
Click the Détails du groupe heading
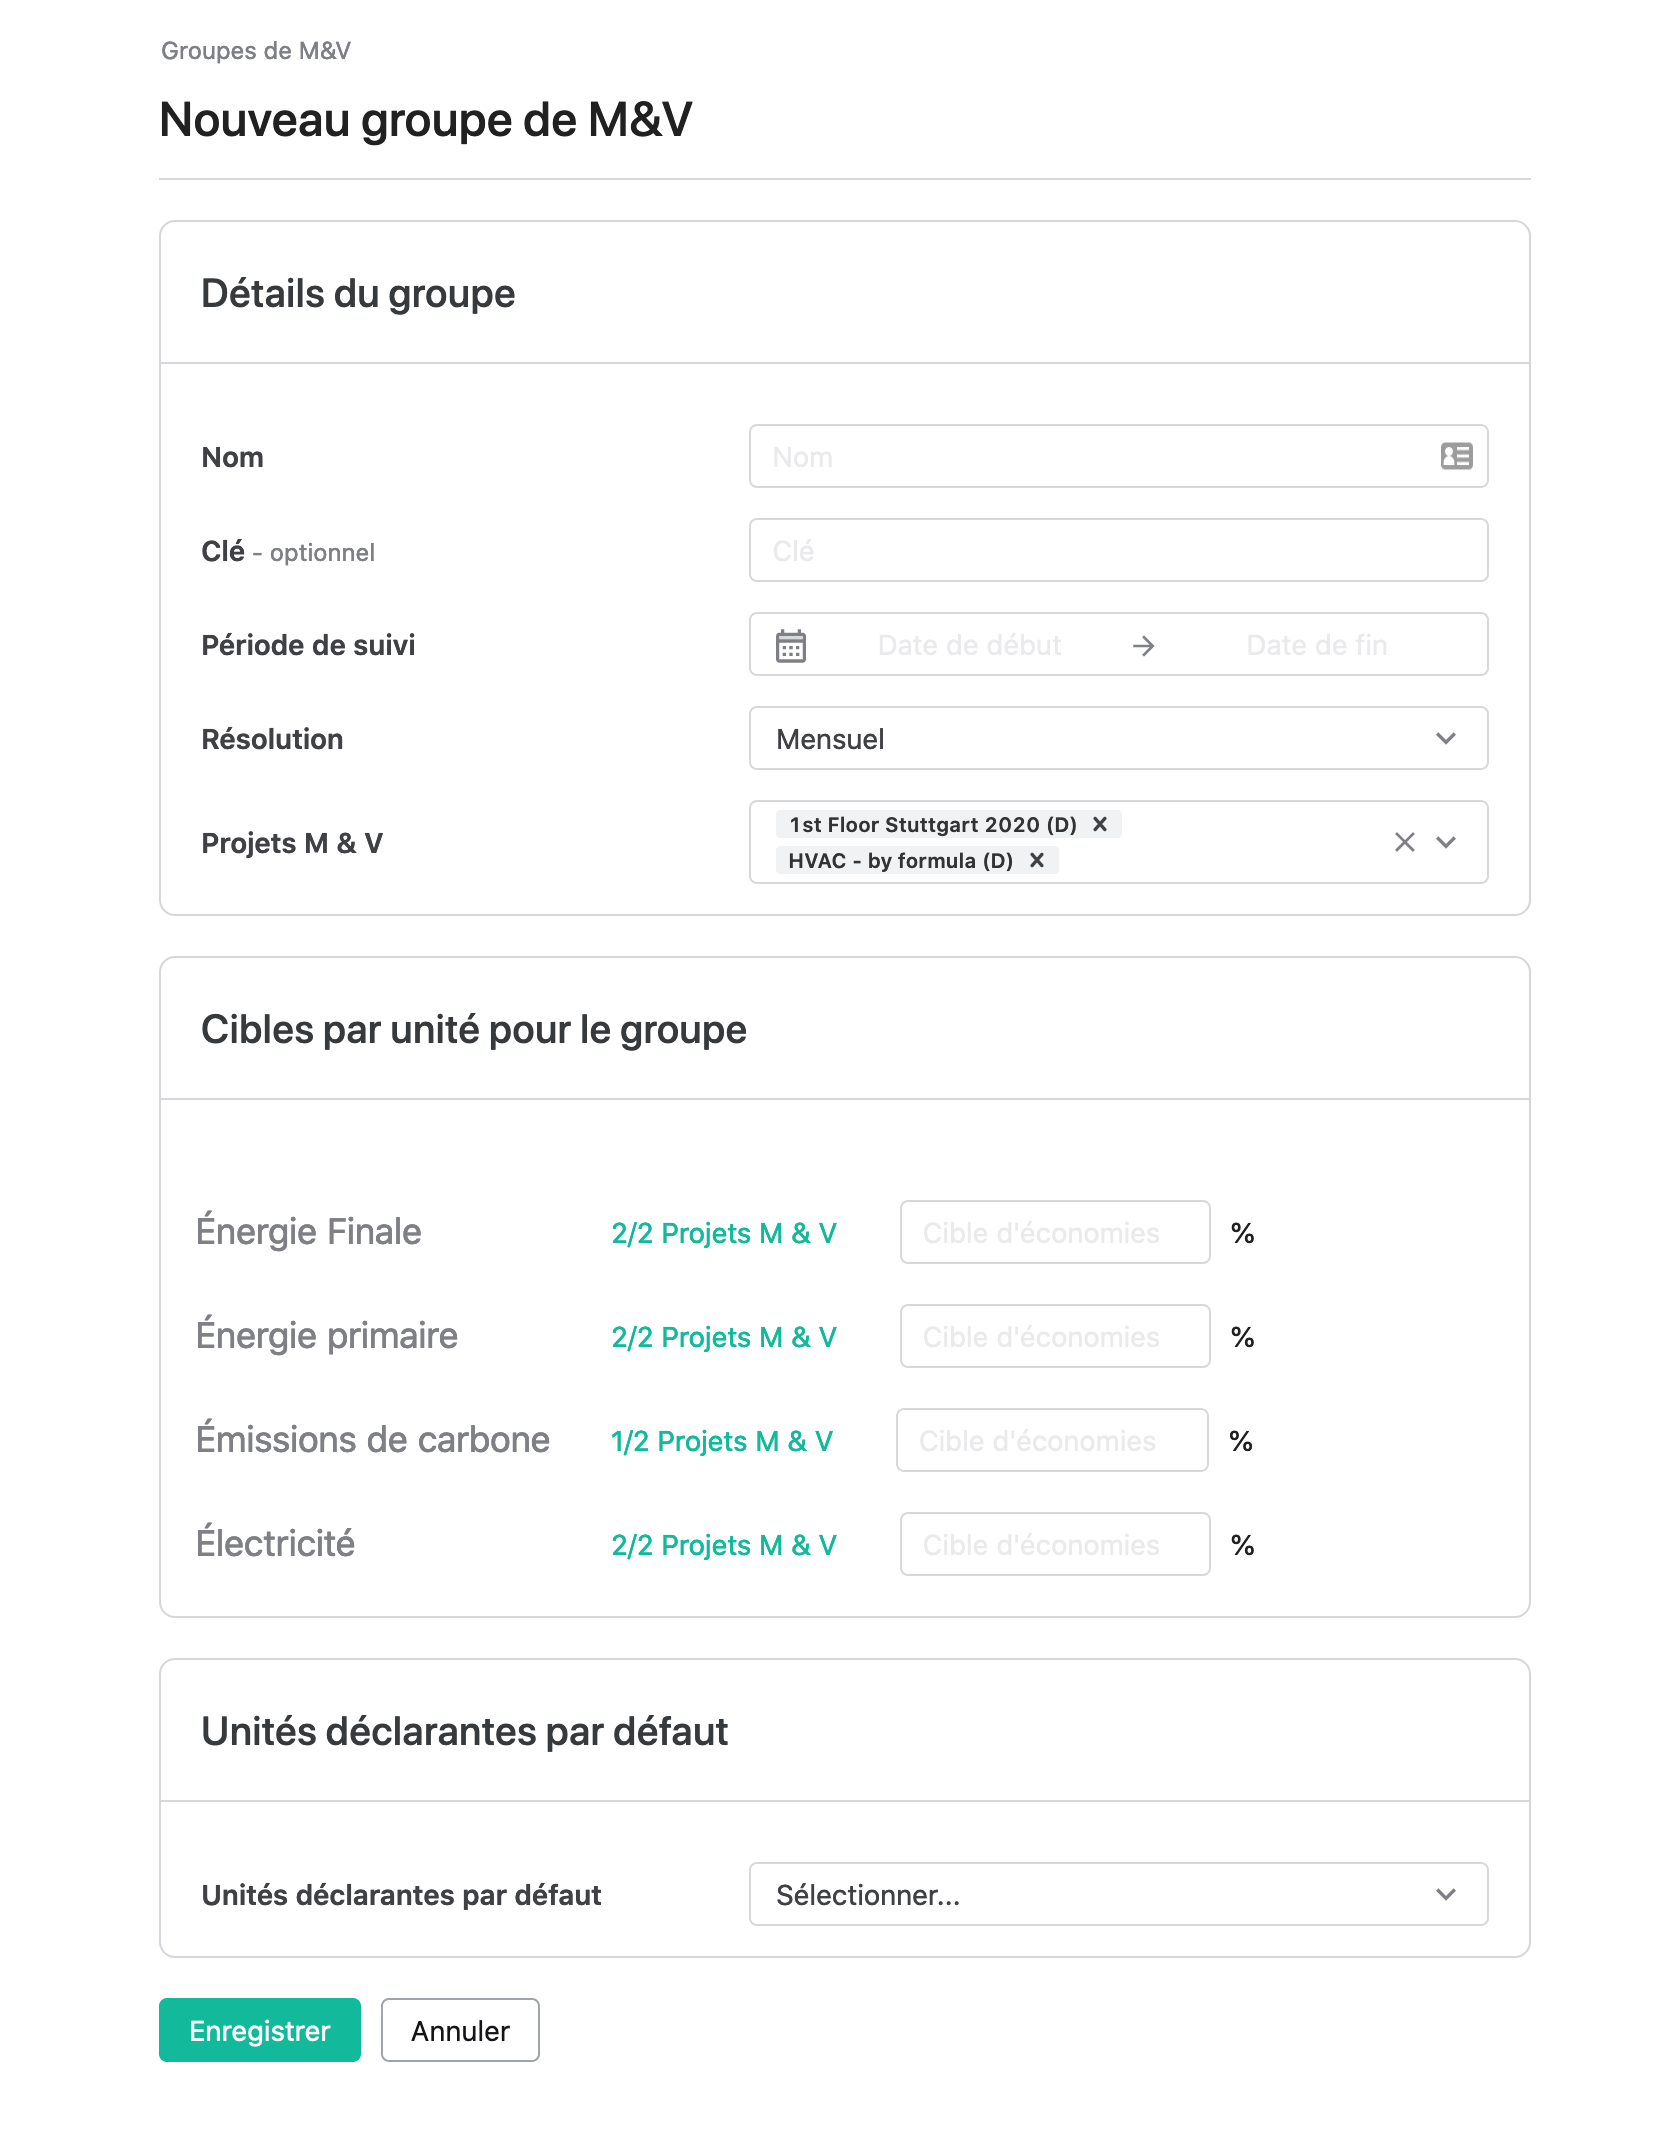[358, 294]
